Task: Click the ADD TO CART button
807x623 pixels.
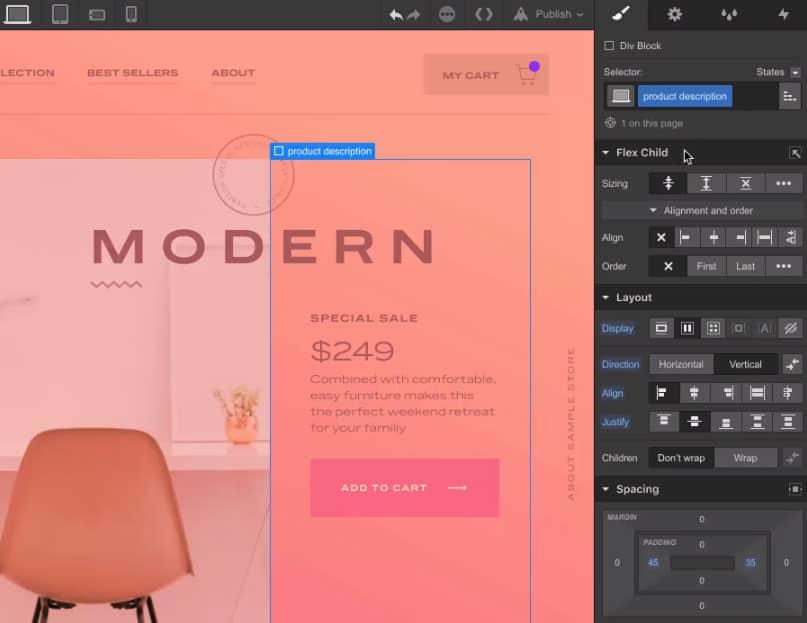Action: point(405,488)
